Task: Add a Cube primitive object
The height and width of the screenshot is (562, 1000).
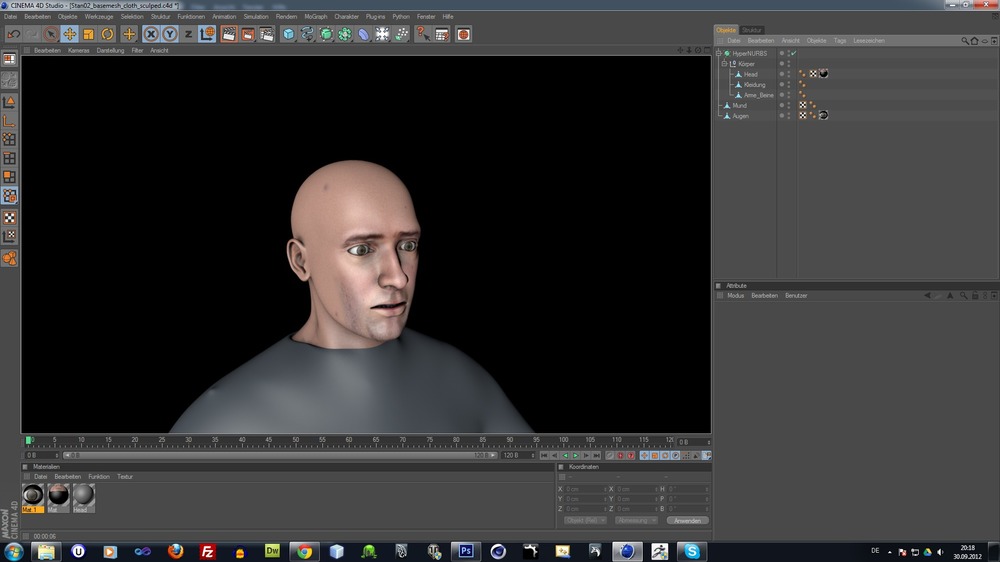Action: [x=289, y=34]
